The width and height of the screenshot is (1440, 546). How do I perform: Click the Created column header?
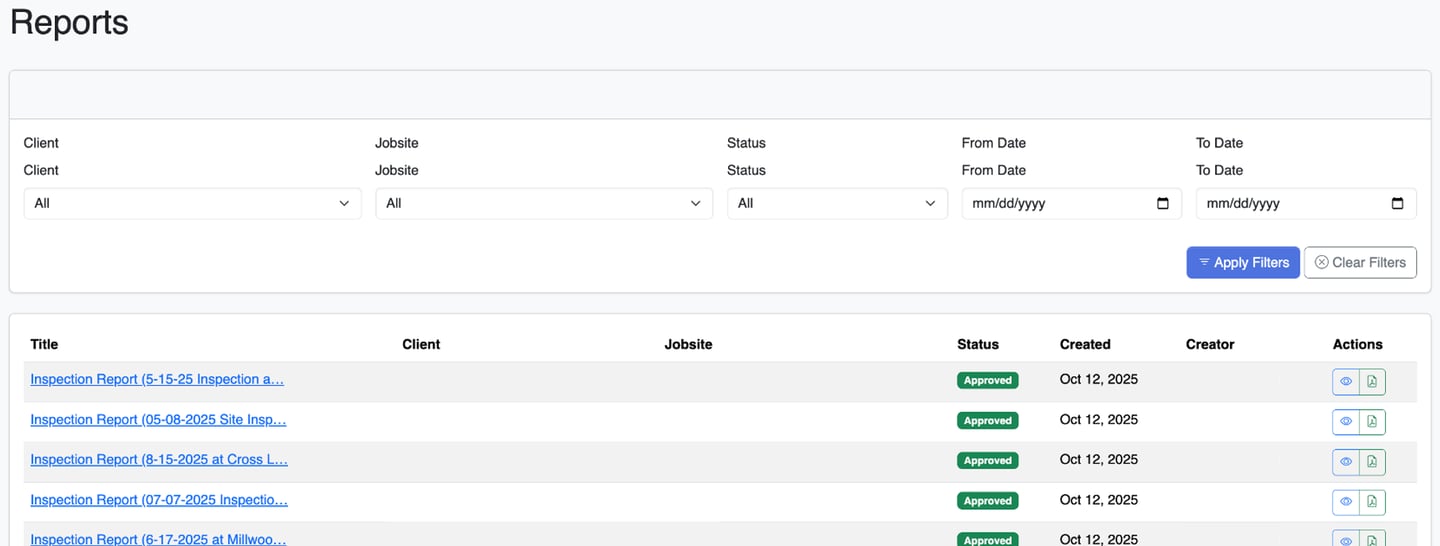pyautogui.click(x=1085, y=344)
